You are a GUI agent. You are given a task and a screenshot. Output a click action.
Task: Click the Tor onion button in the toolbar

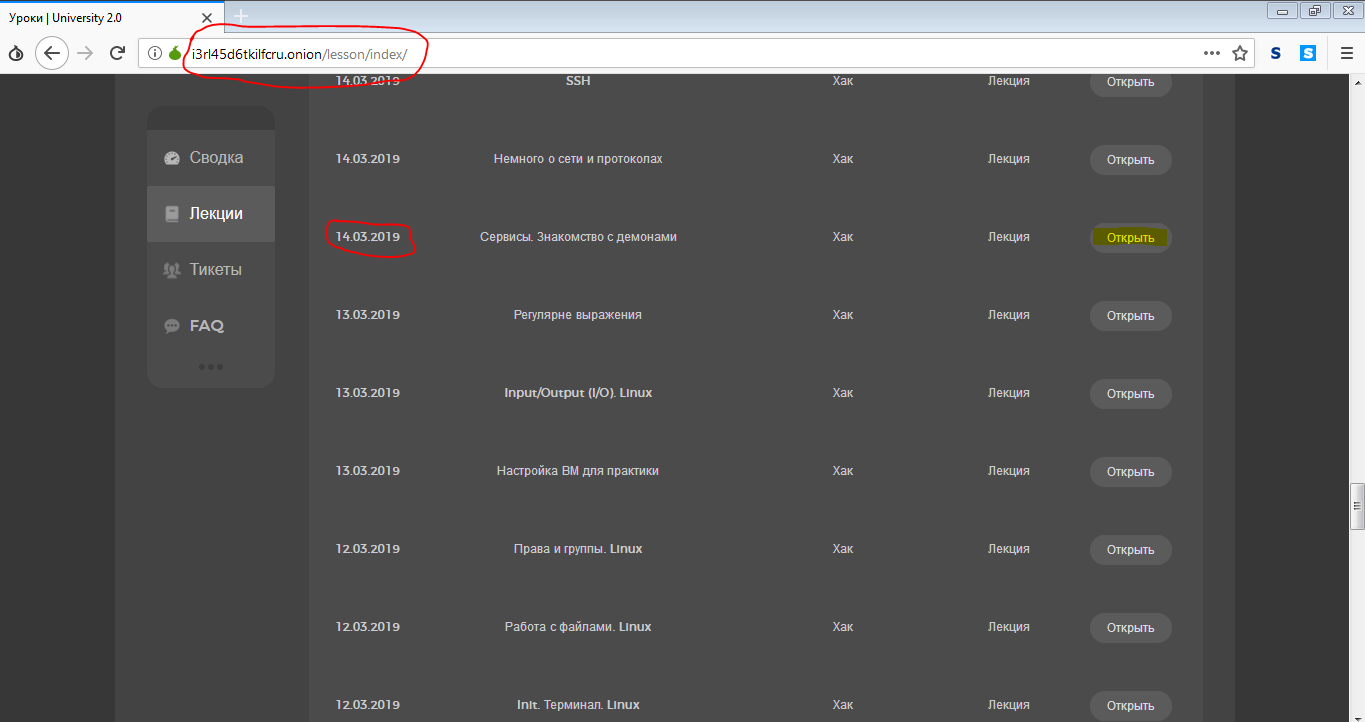[x=16, y=53]
